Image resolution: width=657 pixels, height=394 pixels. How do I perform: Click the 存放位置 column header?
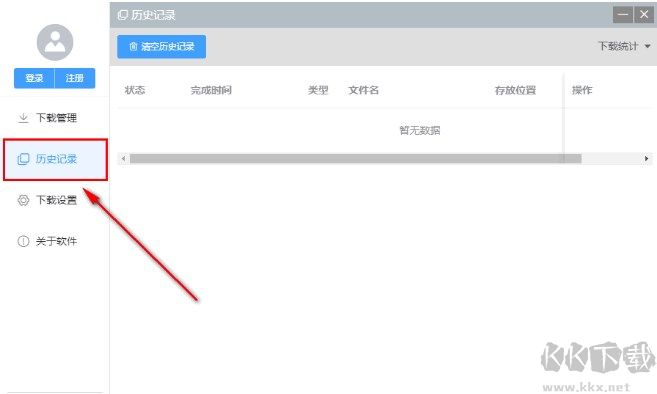[x=515, y=90]
